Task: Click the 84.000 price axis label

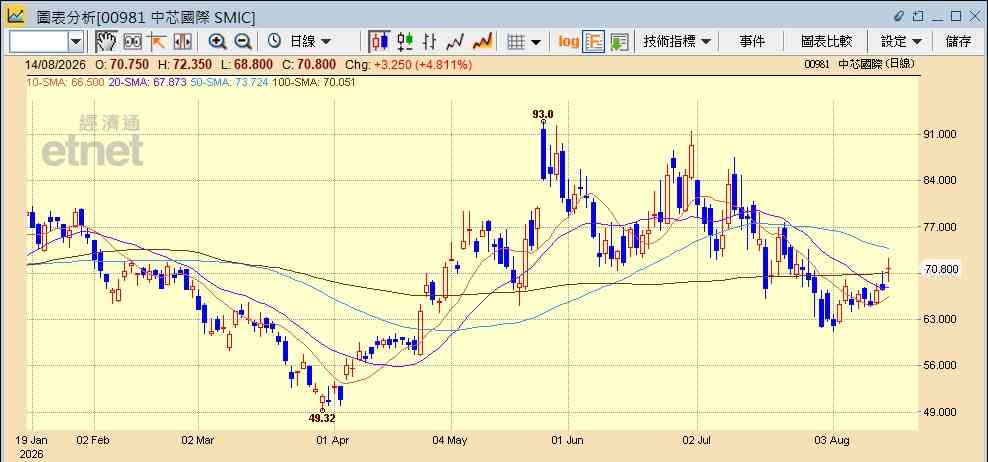Action: coord(939,180)
